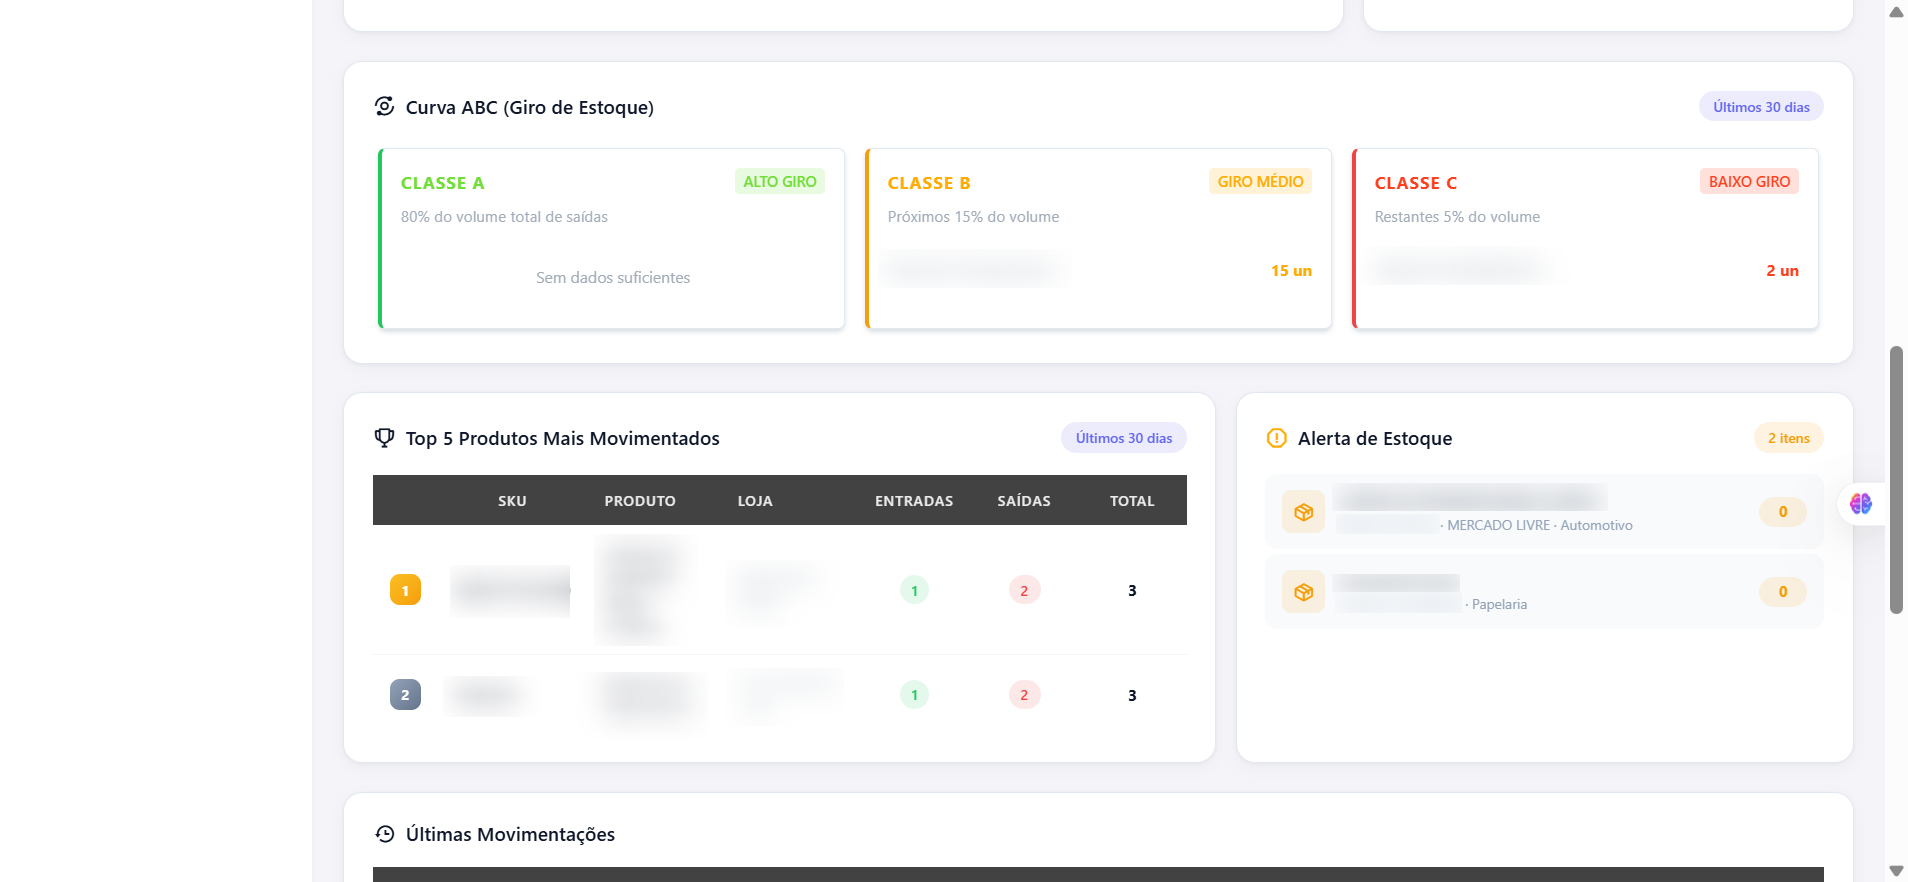Open the CLASSE B card title
The width and height of the screenshot is (1908, 882).
click(x=929, y=183)
